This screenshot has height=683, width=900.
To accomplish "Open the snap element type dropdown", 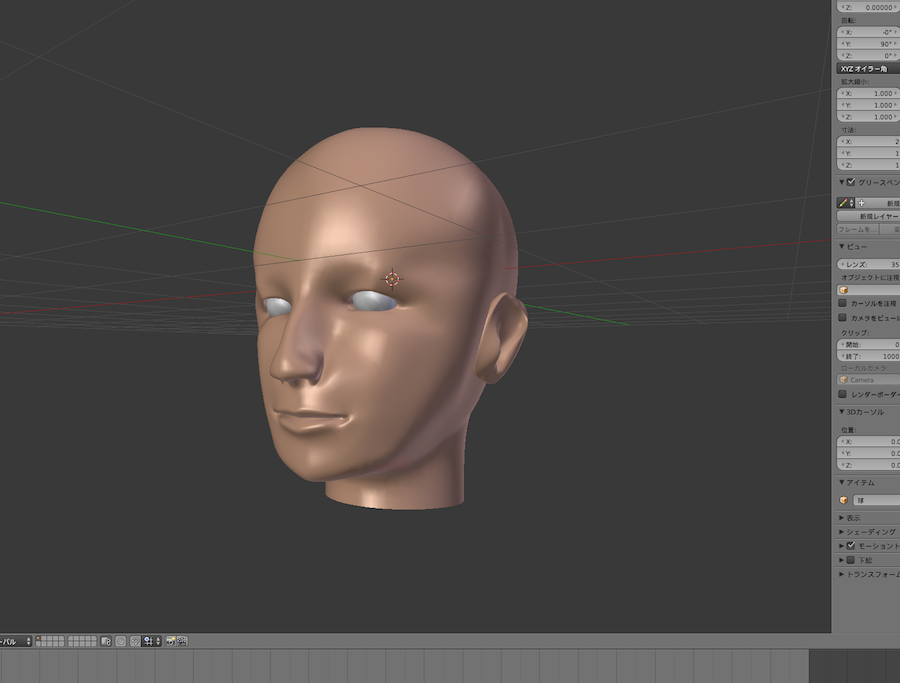I will pos(150,640).
